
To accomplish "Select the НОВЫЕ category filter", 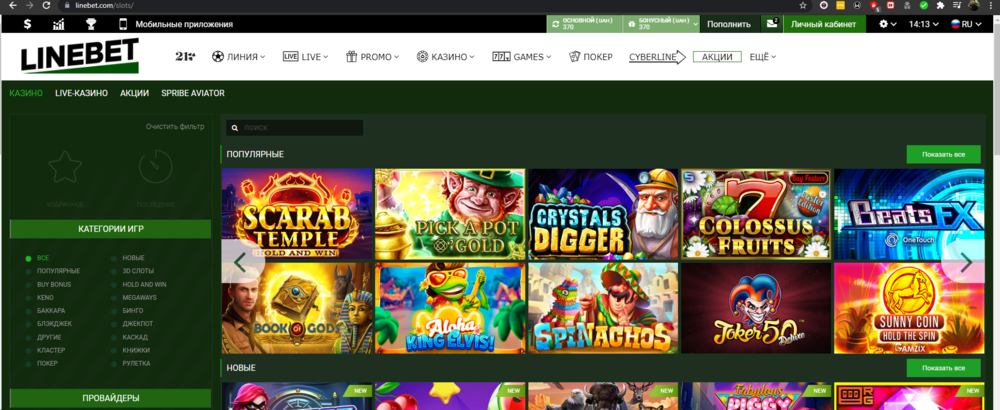I will 133,258.
